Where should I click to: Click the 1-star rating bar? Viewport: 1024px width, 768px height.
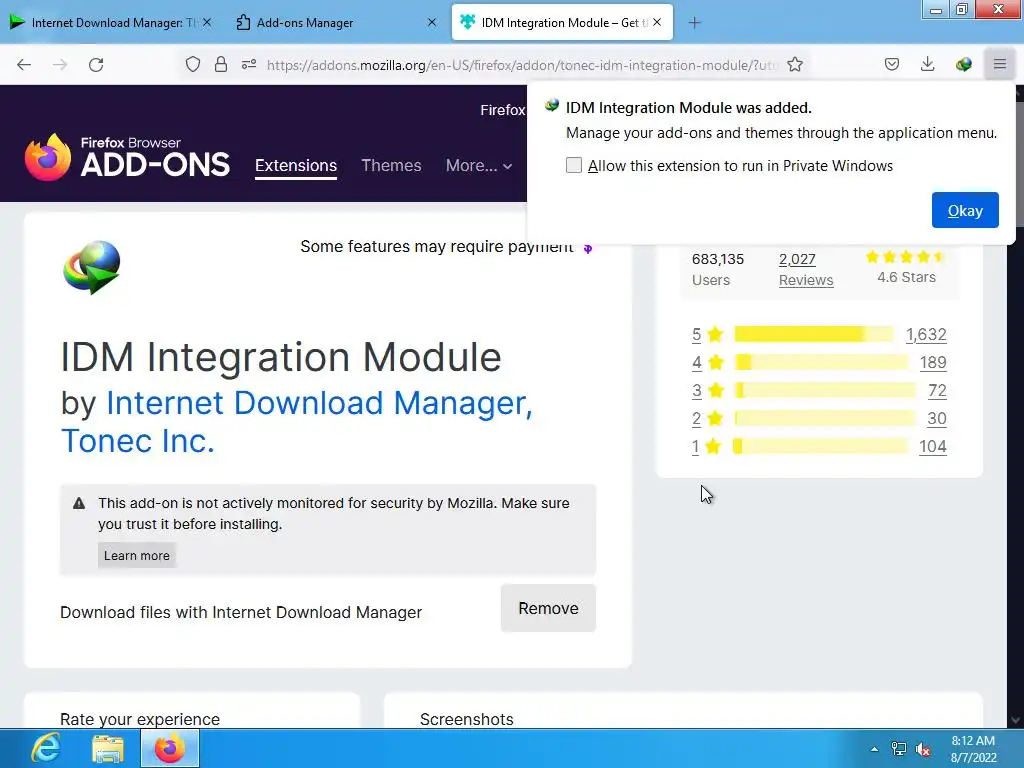click(821, 446)
